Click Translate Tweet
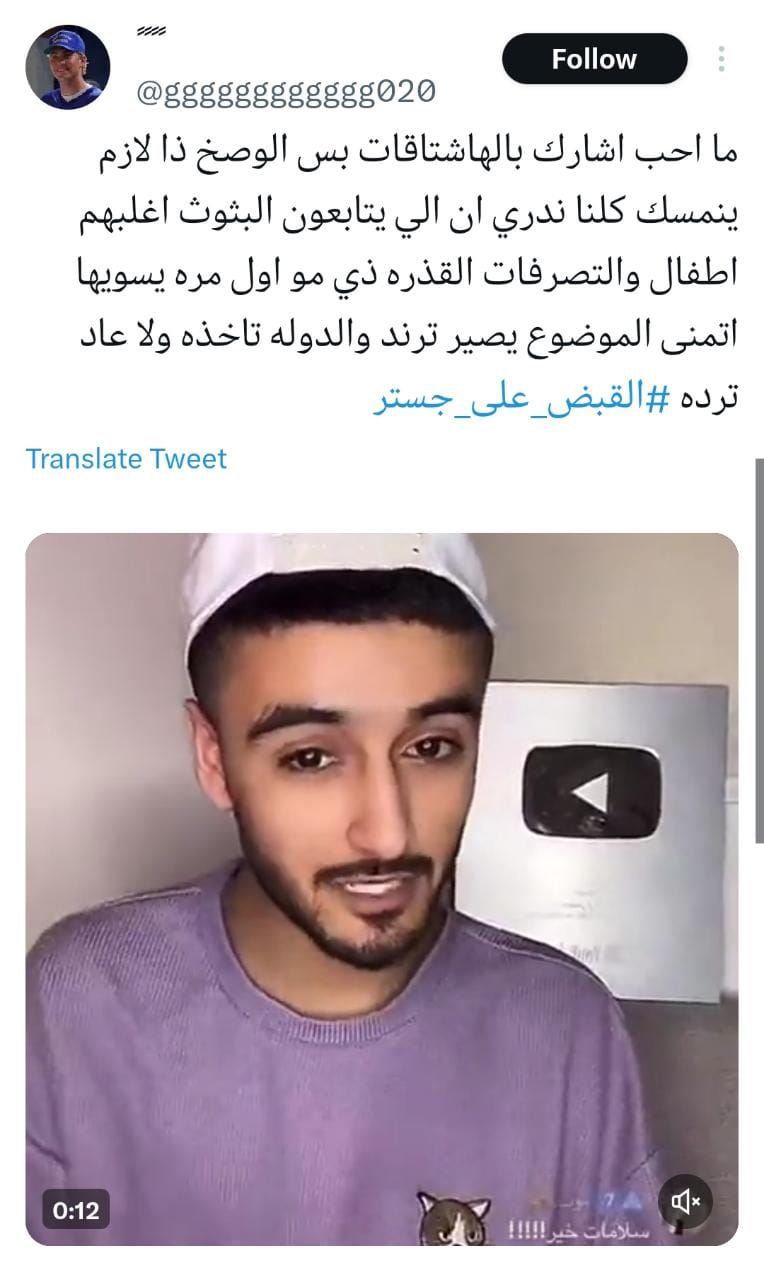 pos(126,459)
